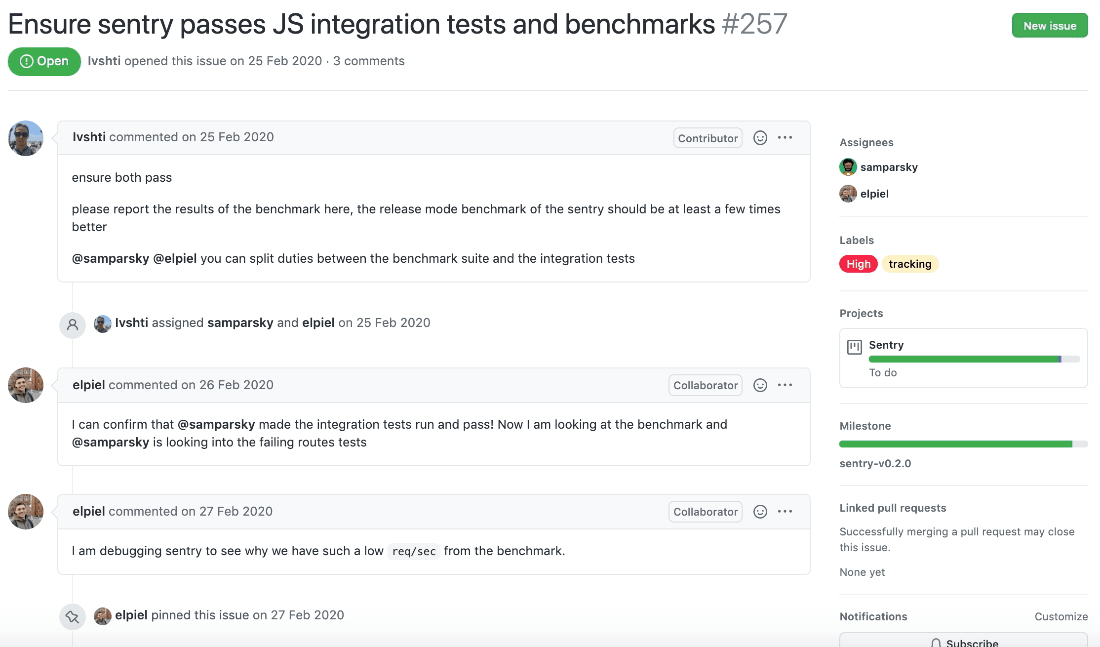
Task: Click elpiel avatar in Assignees
Action: [x=847, y=194]
